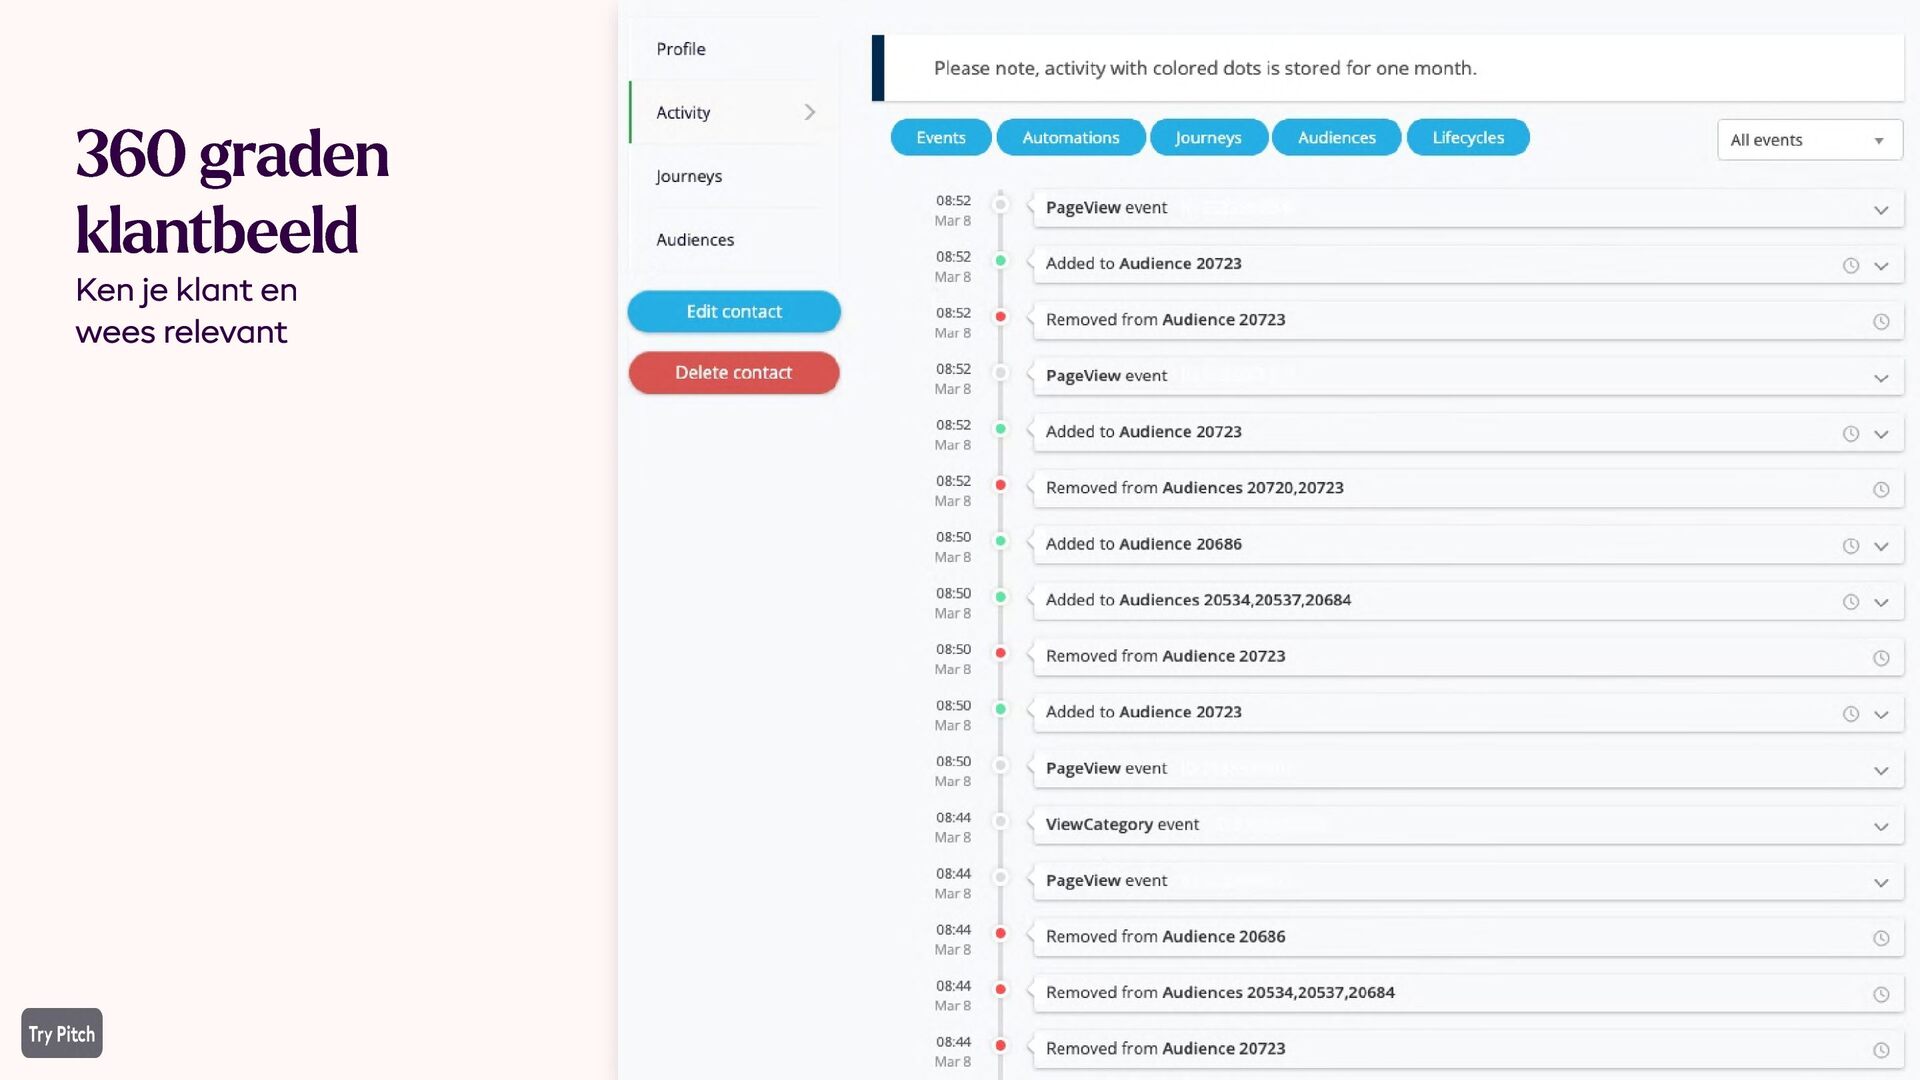The height and width of the screenshot is (1080, 1920).
Task: Click the Edit contact button
Action: (x=734, y=312)
